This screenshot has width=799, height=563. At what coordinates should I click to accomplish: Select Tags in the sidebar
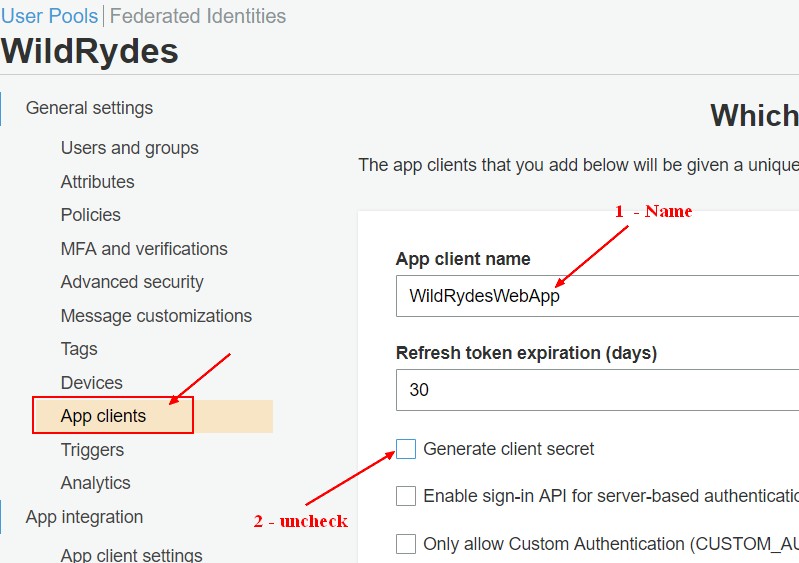(x=79, y=349)
